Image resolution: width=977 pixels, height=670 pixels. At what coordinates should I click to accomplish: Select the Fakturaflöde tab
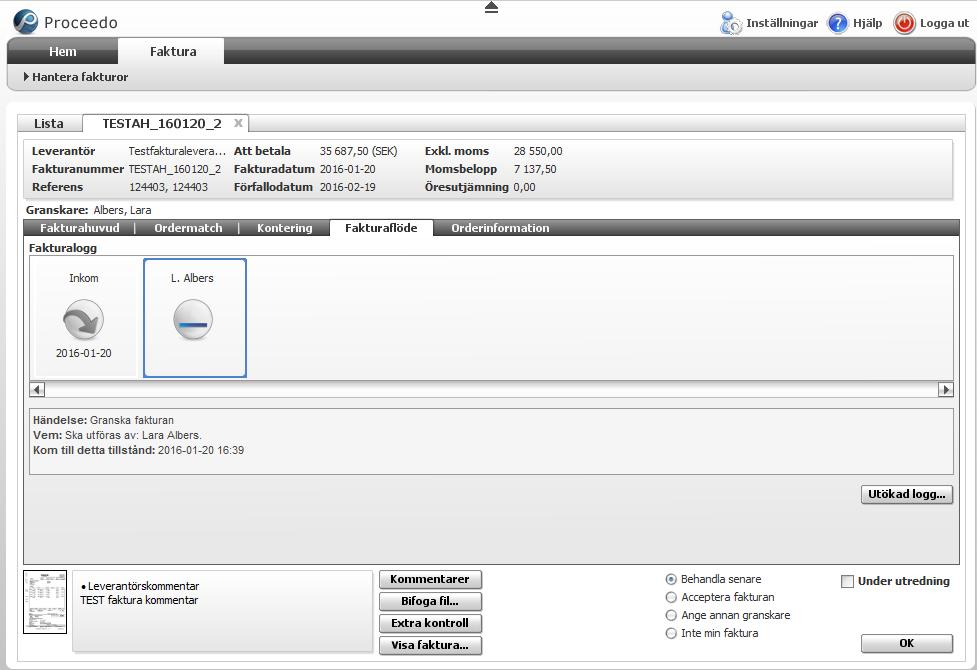click(381, 228)
